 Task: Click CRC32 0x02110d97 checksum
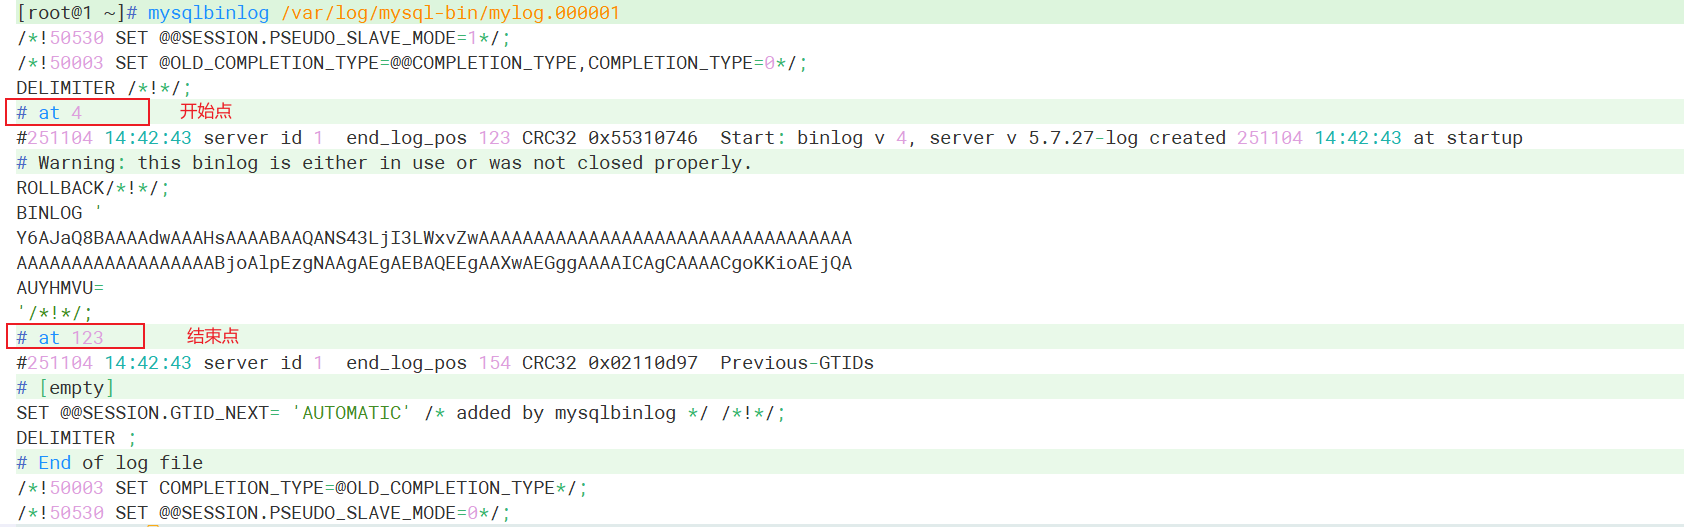point(610,363)
